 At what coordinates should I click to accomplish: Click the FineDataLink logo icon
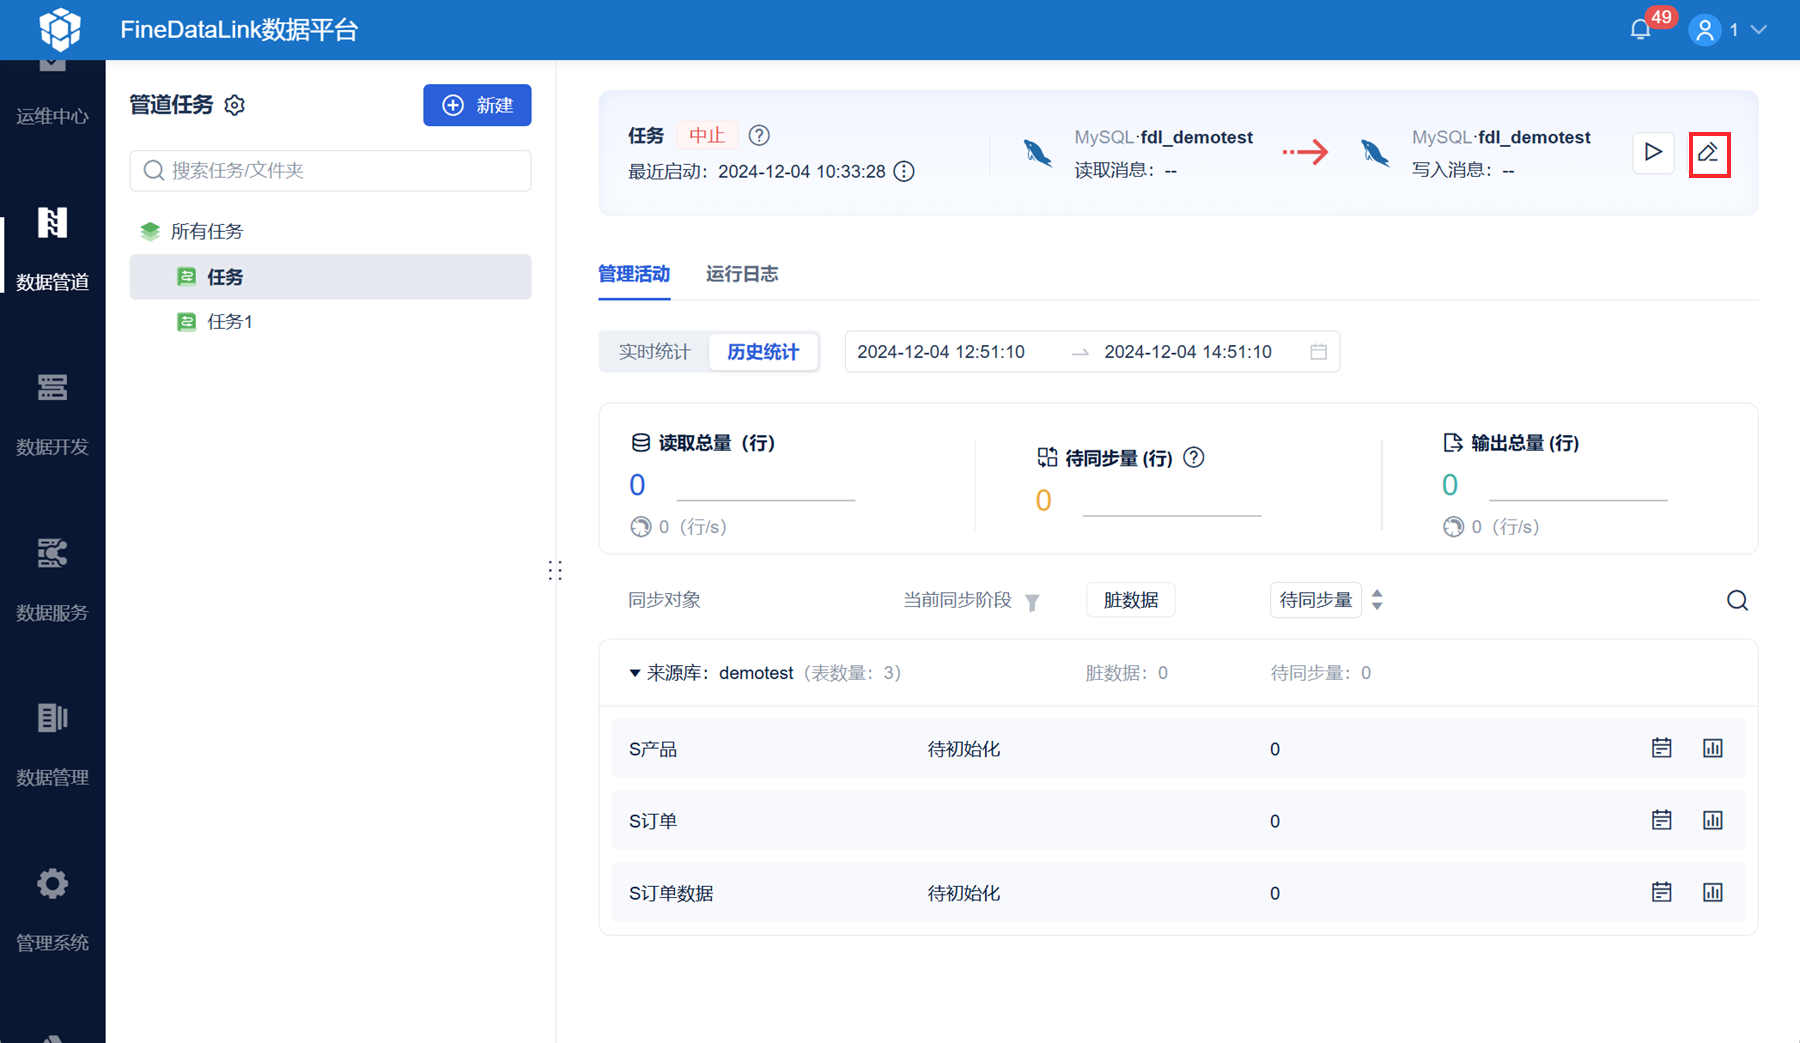point(60,29)
